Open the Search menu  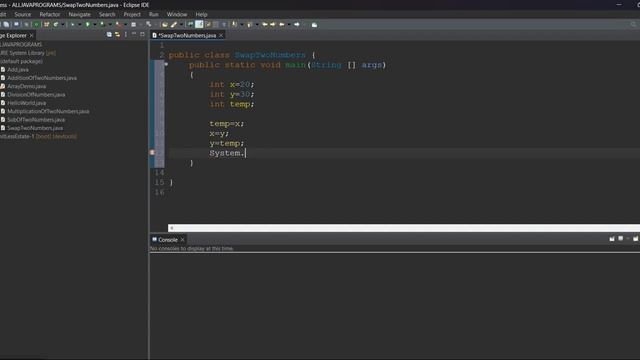click(107, 14)
